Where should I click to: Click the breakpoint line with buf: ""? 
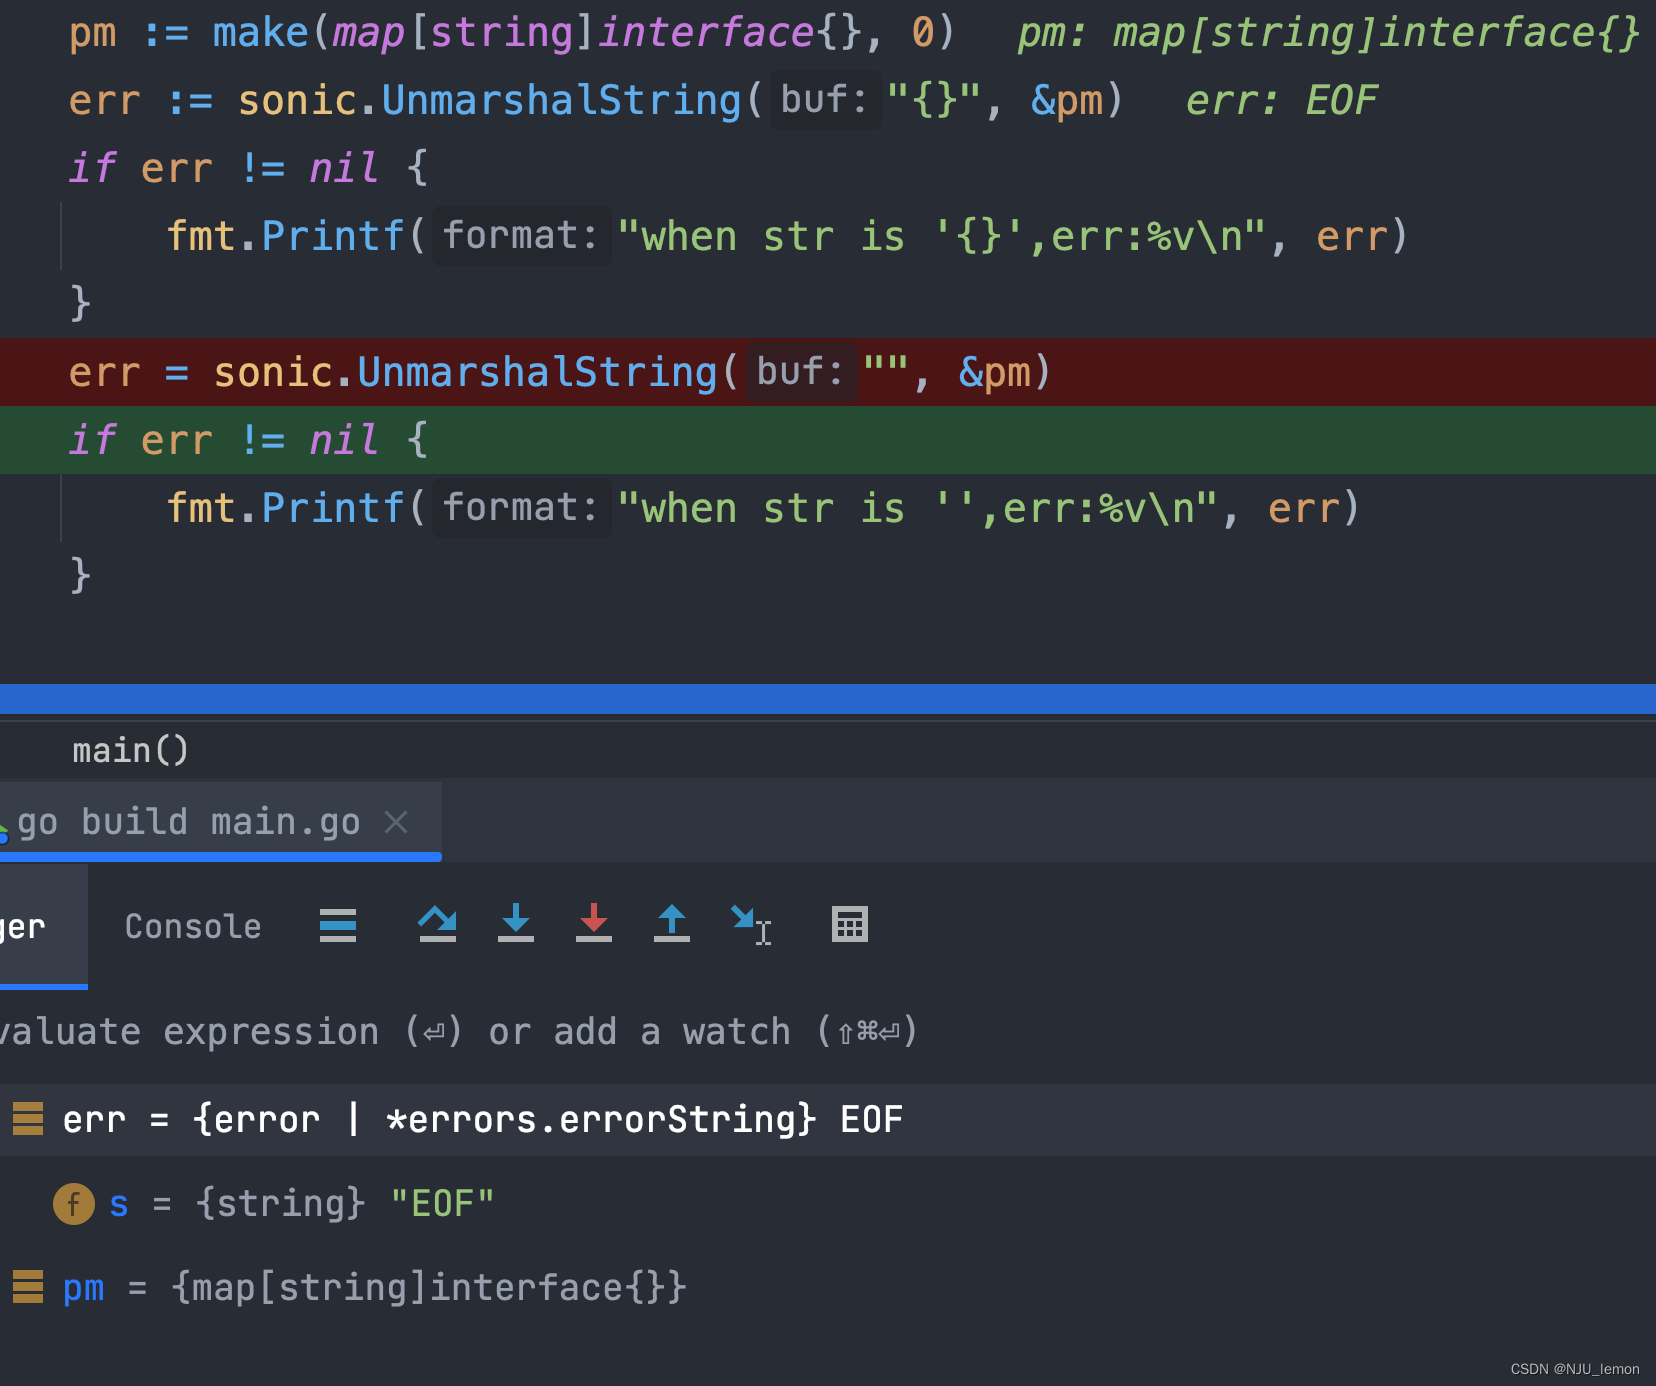828,372
